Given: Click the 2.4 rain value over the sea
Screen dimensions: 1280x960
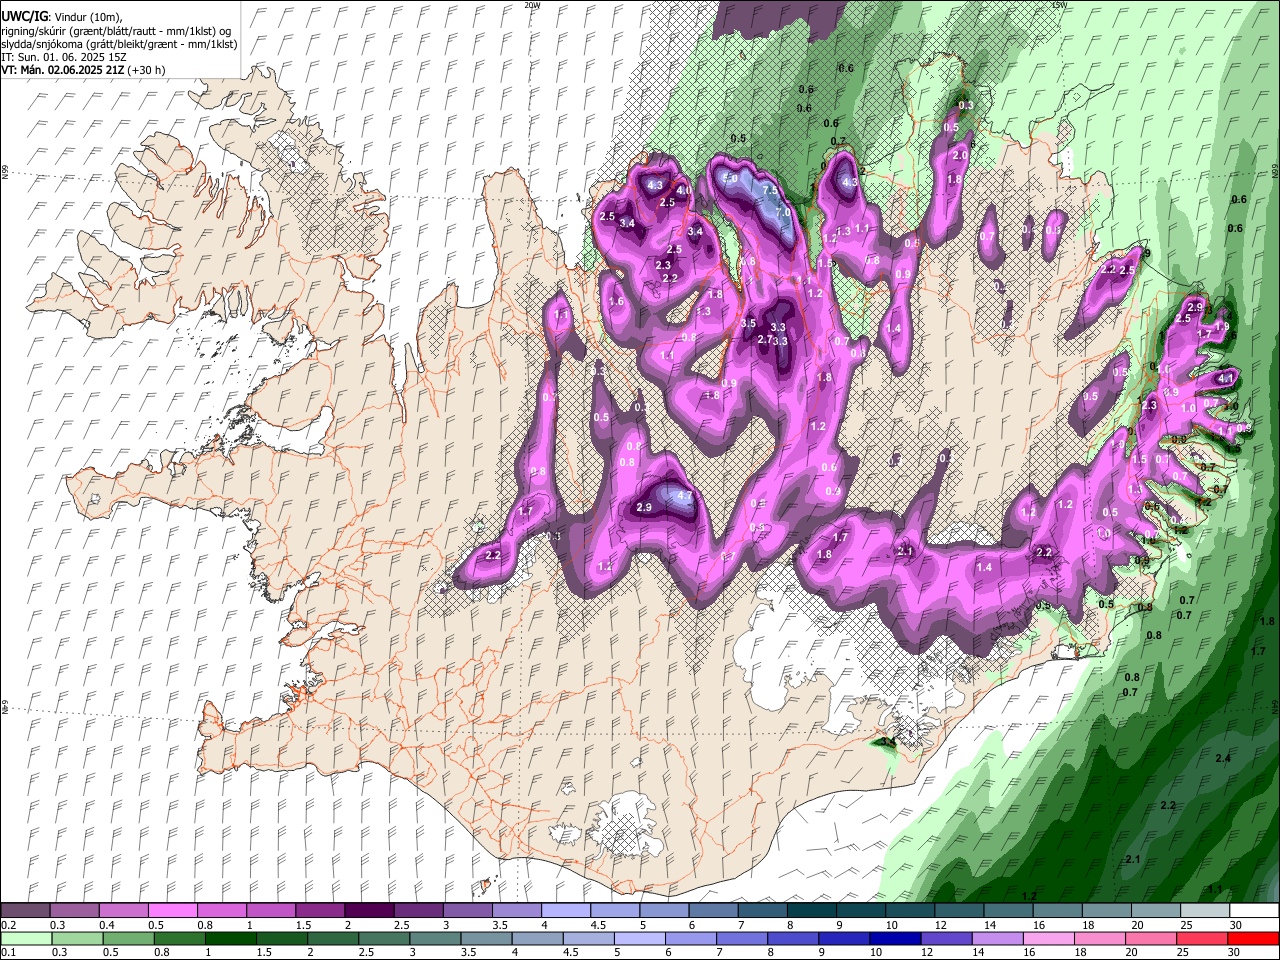Looking at the screenshot, I should tap(1223, 759).
